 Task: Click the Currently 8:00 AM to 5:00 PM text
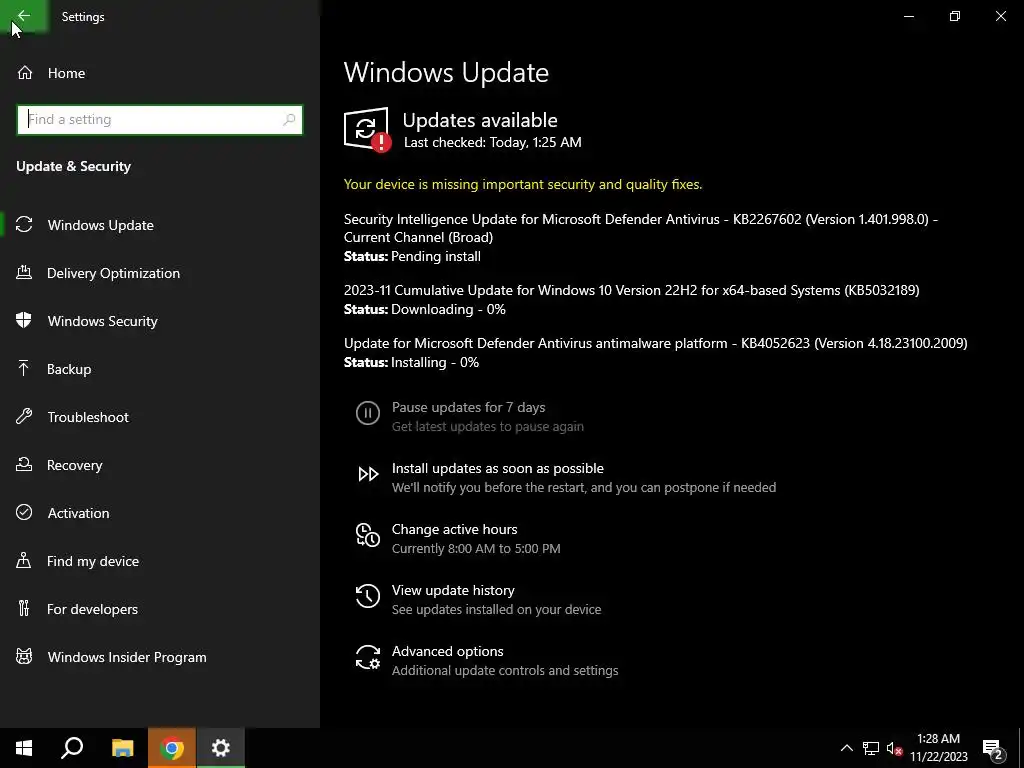pos(476,549)
